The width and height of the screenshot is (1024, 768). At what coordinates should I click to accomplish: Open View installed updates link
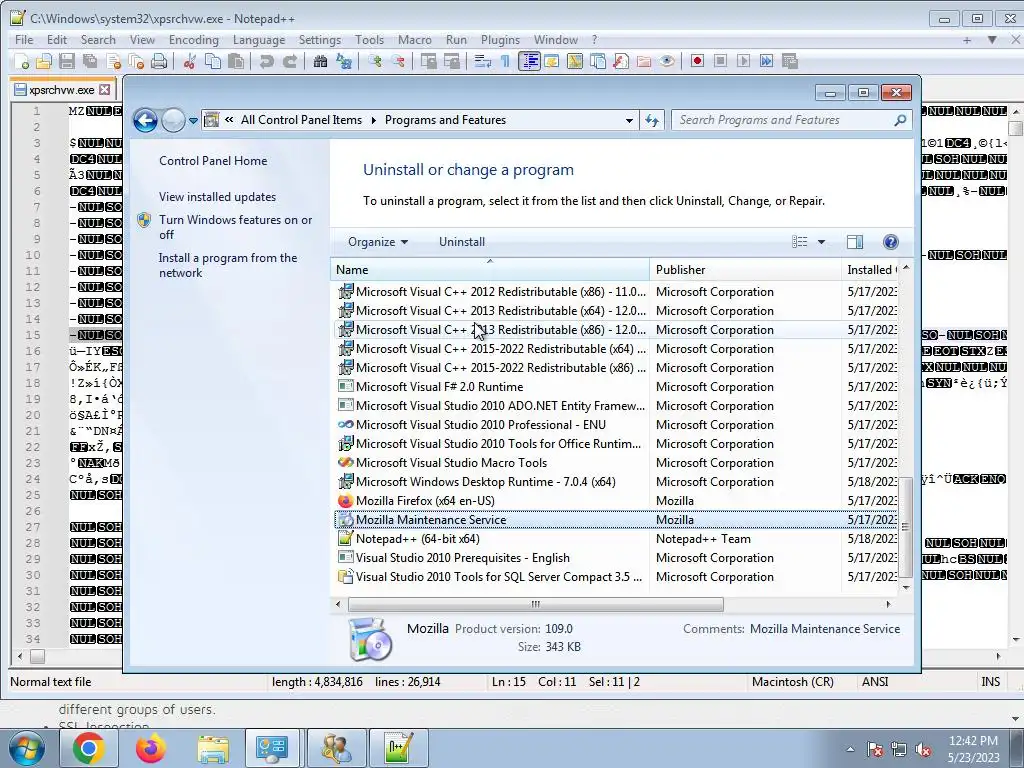(217, 197)
